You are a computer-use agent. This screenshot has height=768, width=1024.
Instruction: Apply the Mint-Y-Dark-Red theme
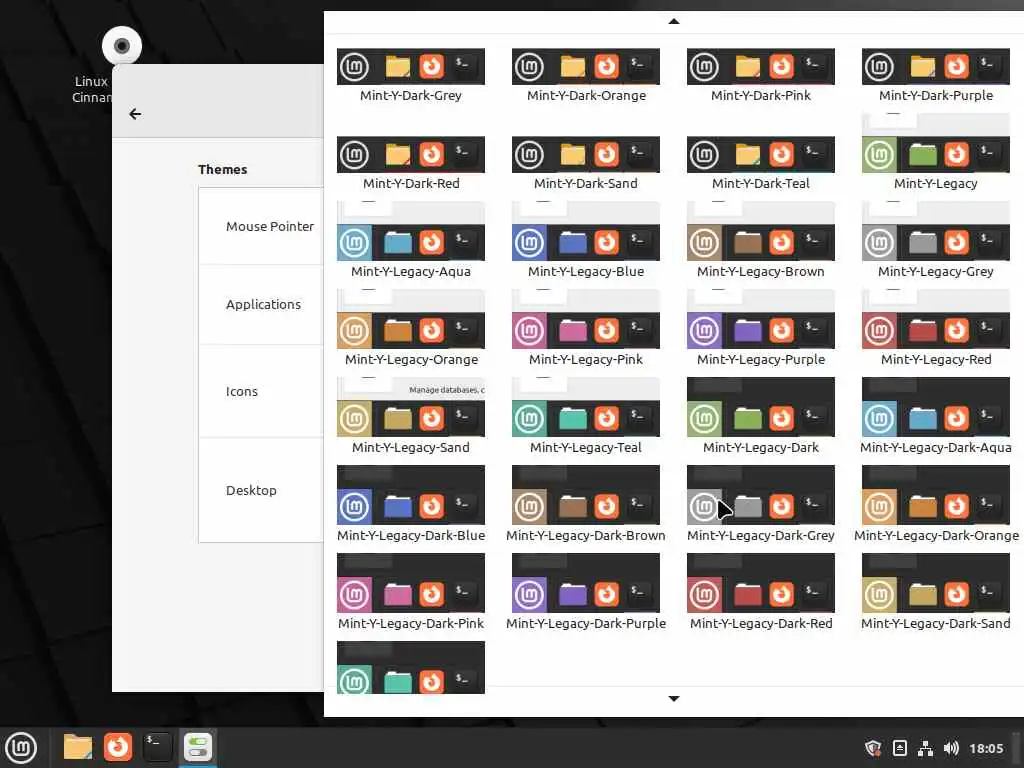coord(411,155)
